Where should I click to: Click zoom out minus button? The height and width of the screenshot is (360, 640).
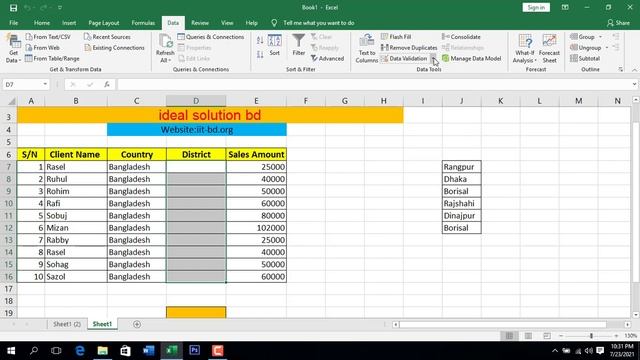tap(561, 336)
